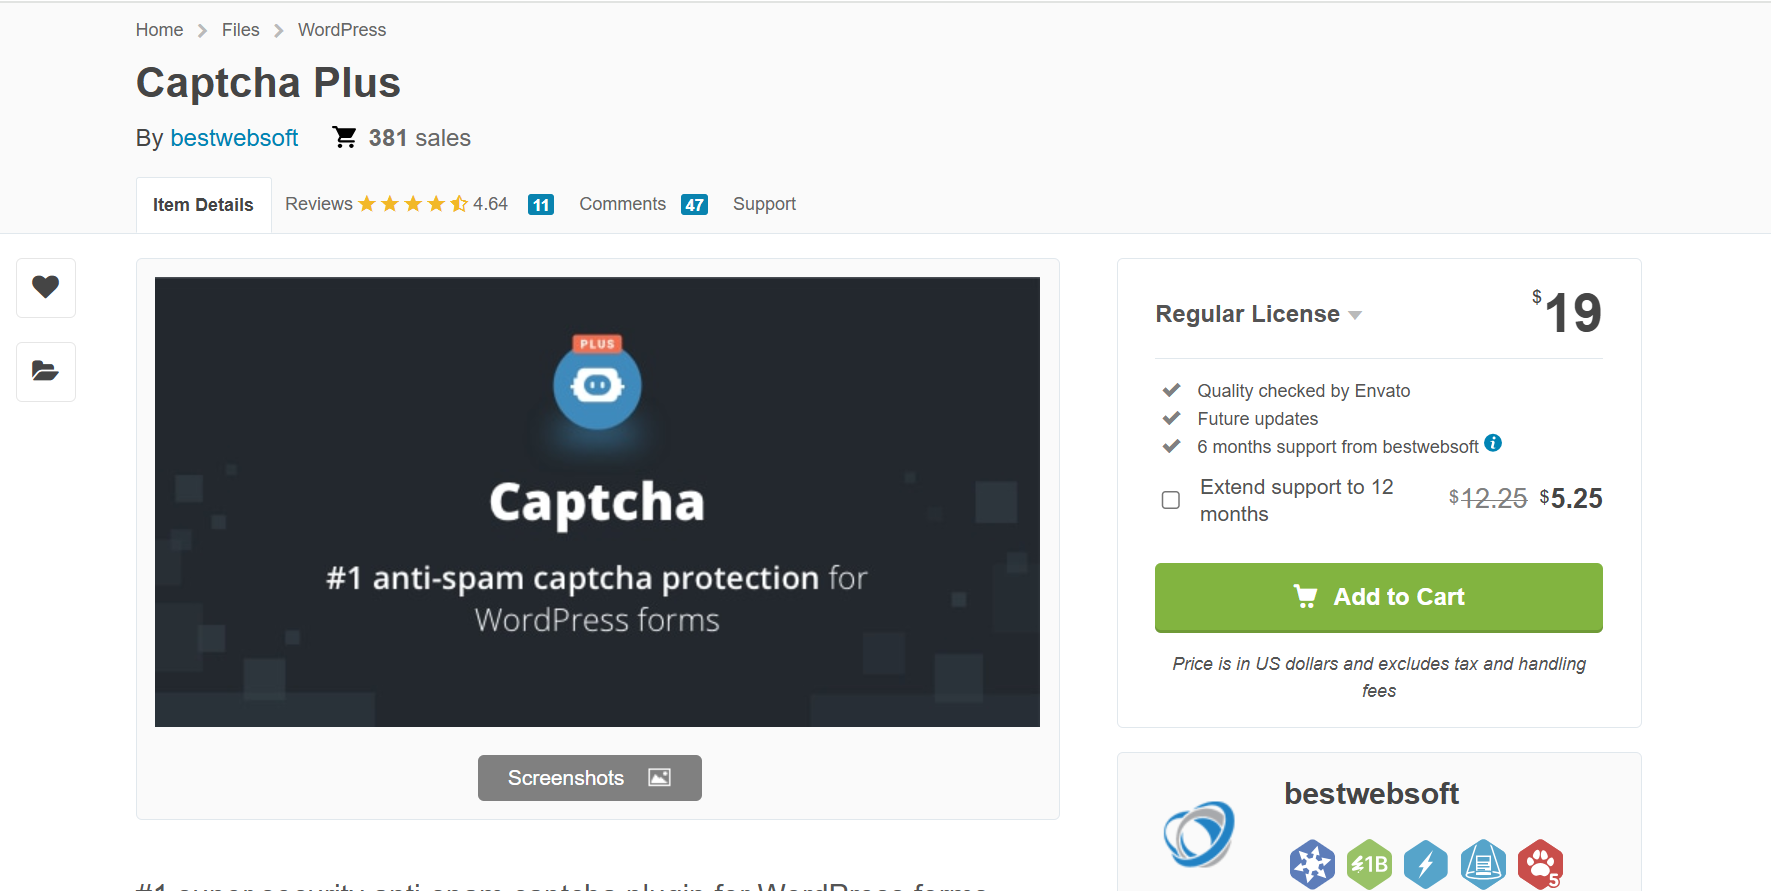
Task: Click the support info icon
Action: [1493, 443]
